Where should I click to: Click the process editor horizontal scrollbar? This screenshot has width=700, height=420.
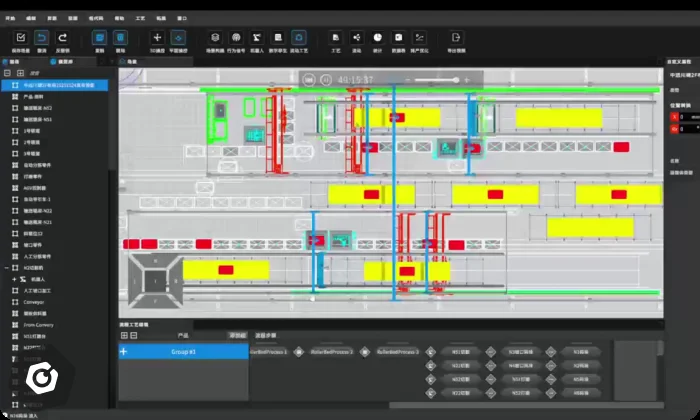pos(526,406)
